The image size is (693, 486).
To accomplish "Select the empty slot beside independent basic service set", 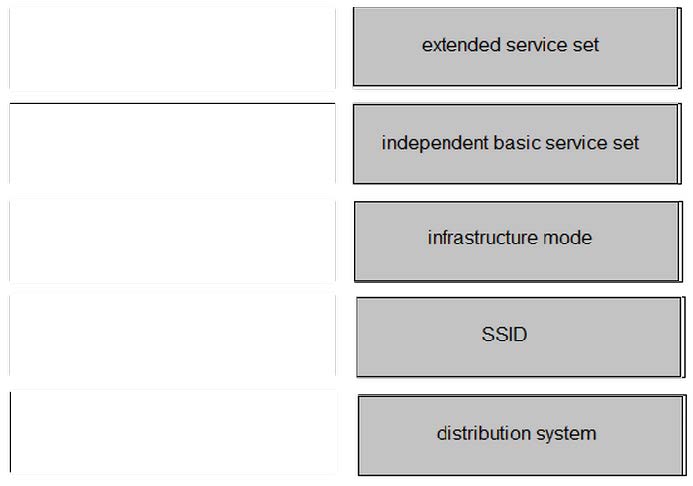I will tap(172, 144).
